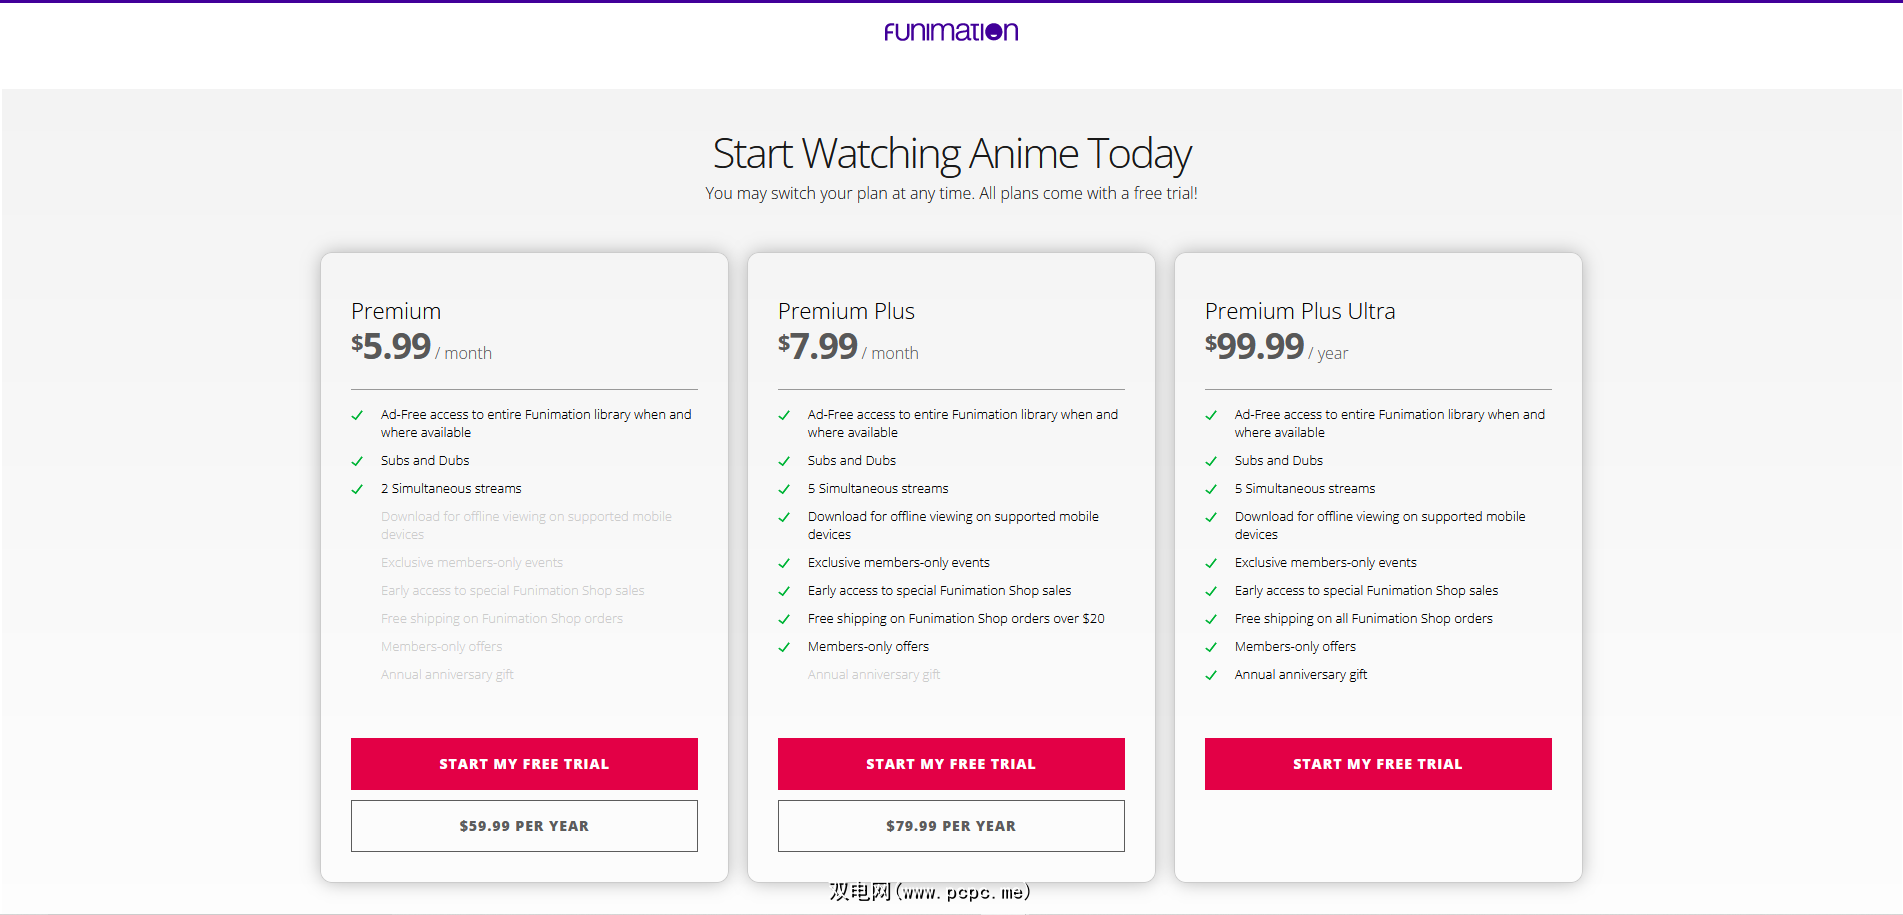Click the $99.99 / year price

(1275, 347)
